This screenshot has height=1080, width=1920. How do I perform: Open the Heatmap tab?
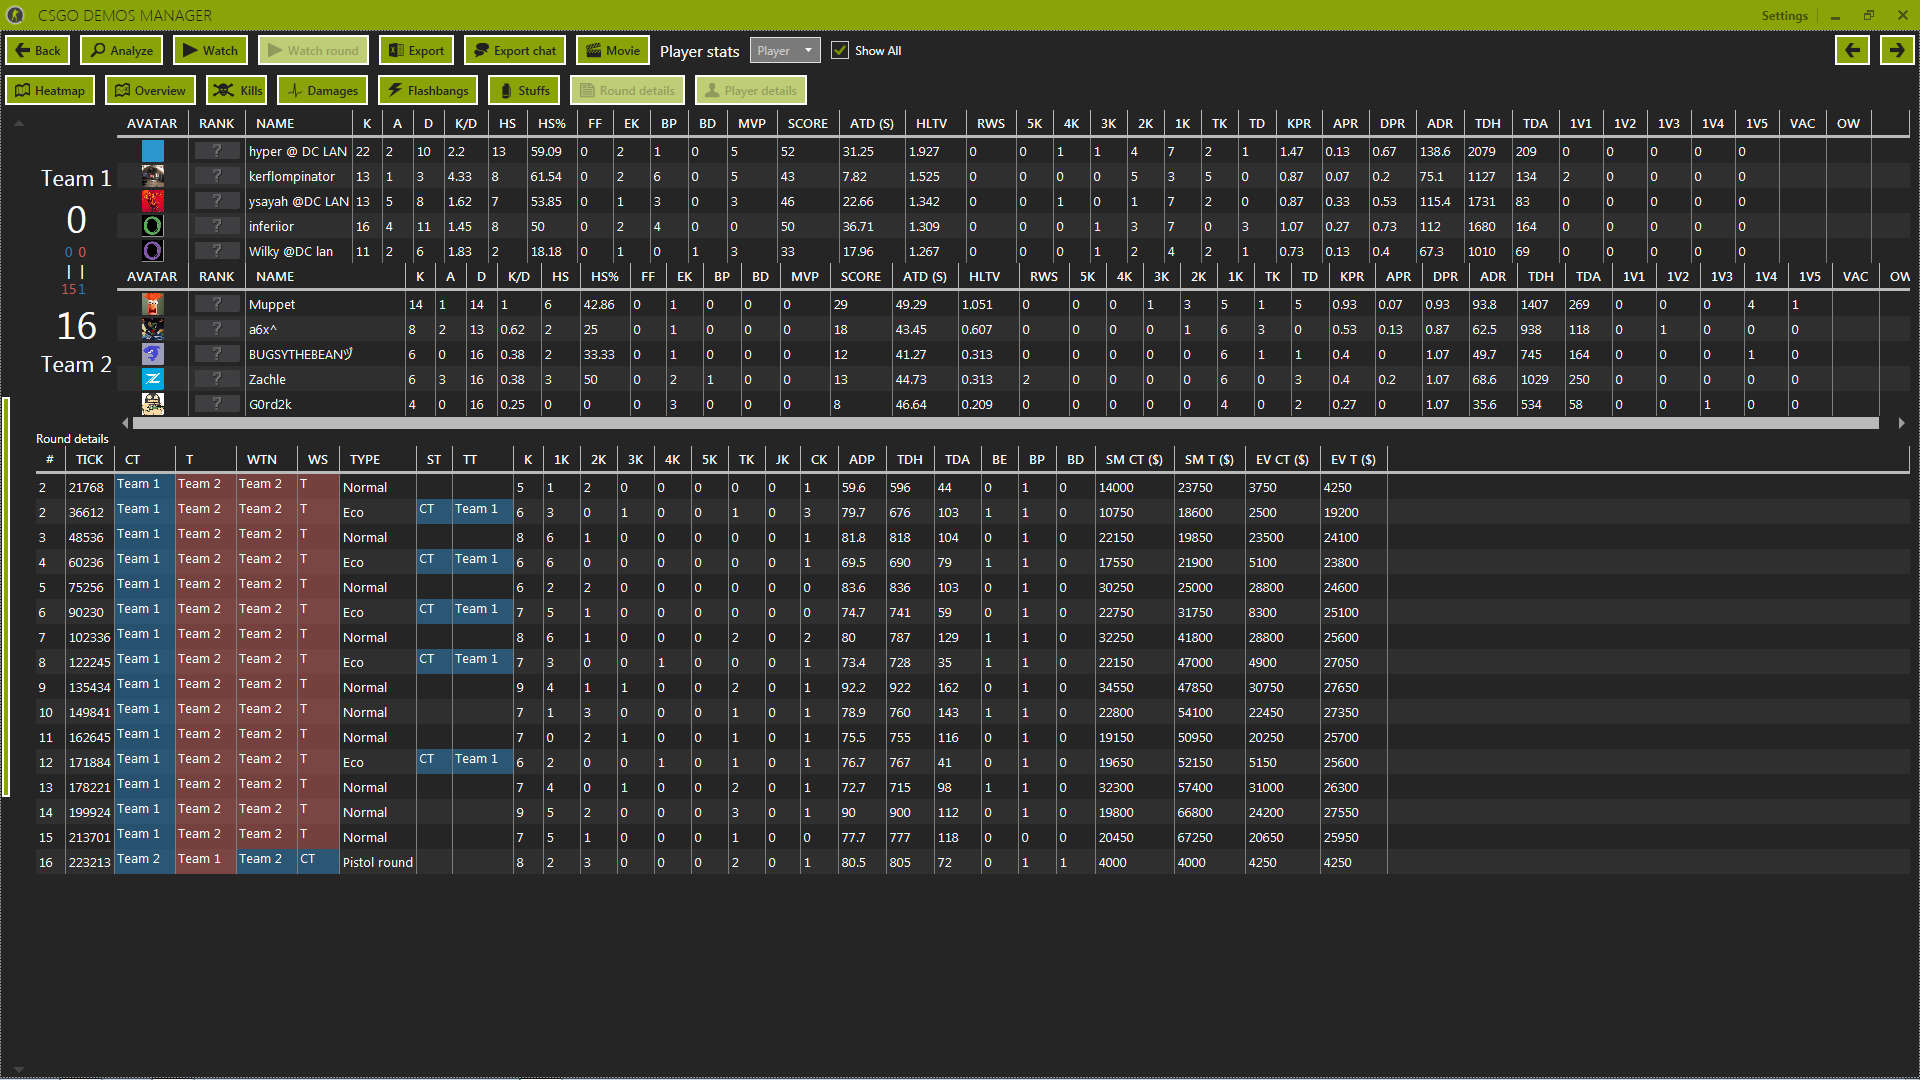(50, 90)
